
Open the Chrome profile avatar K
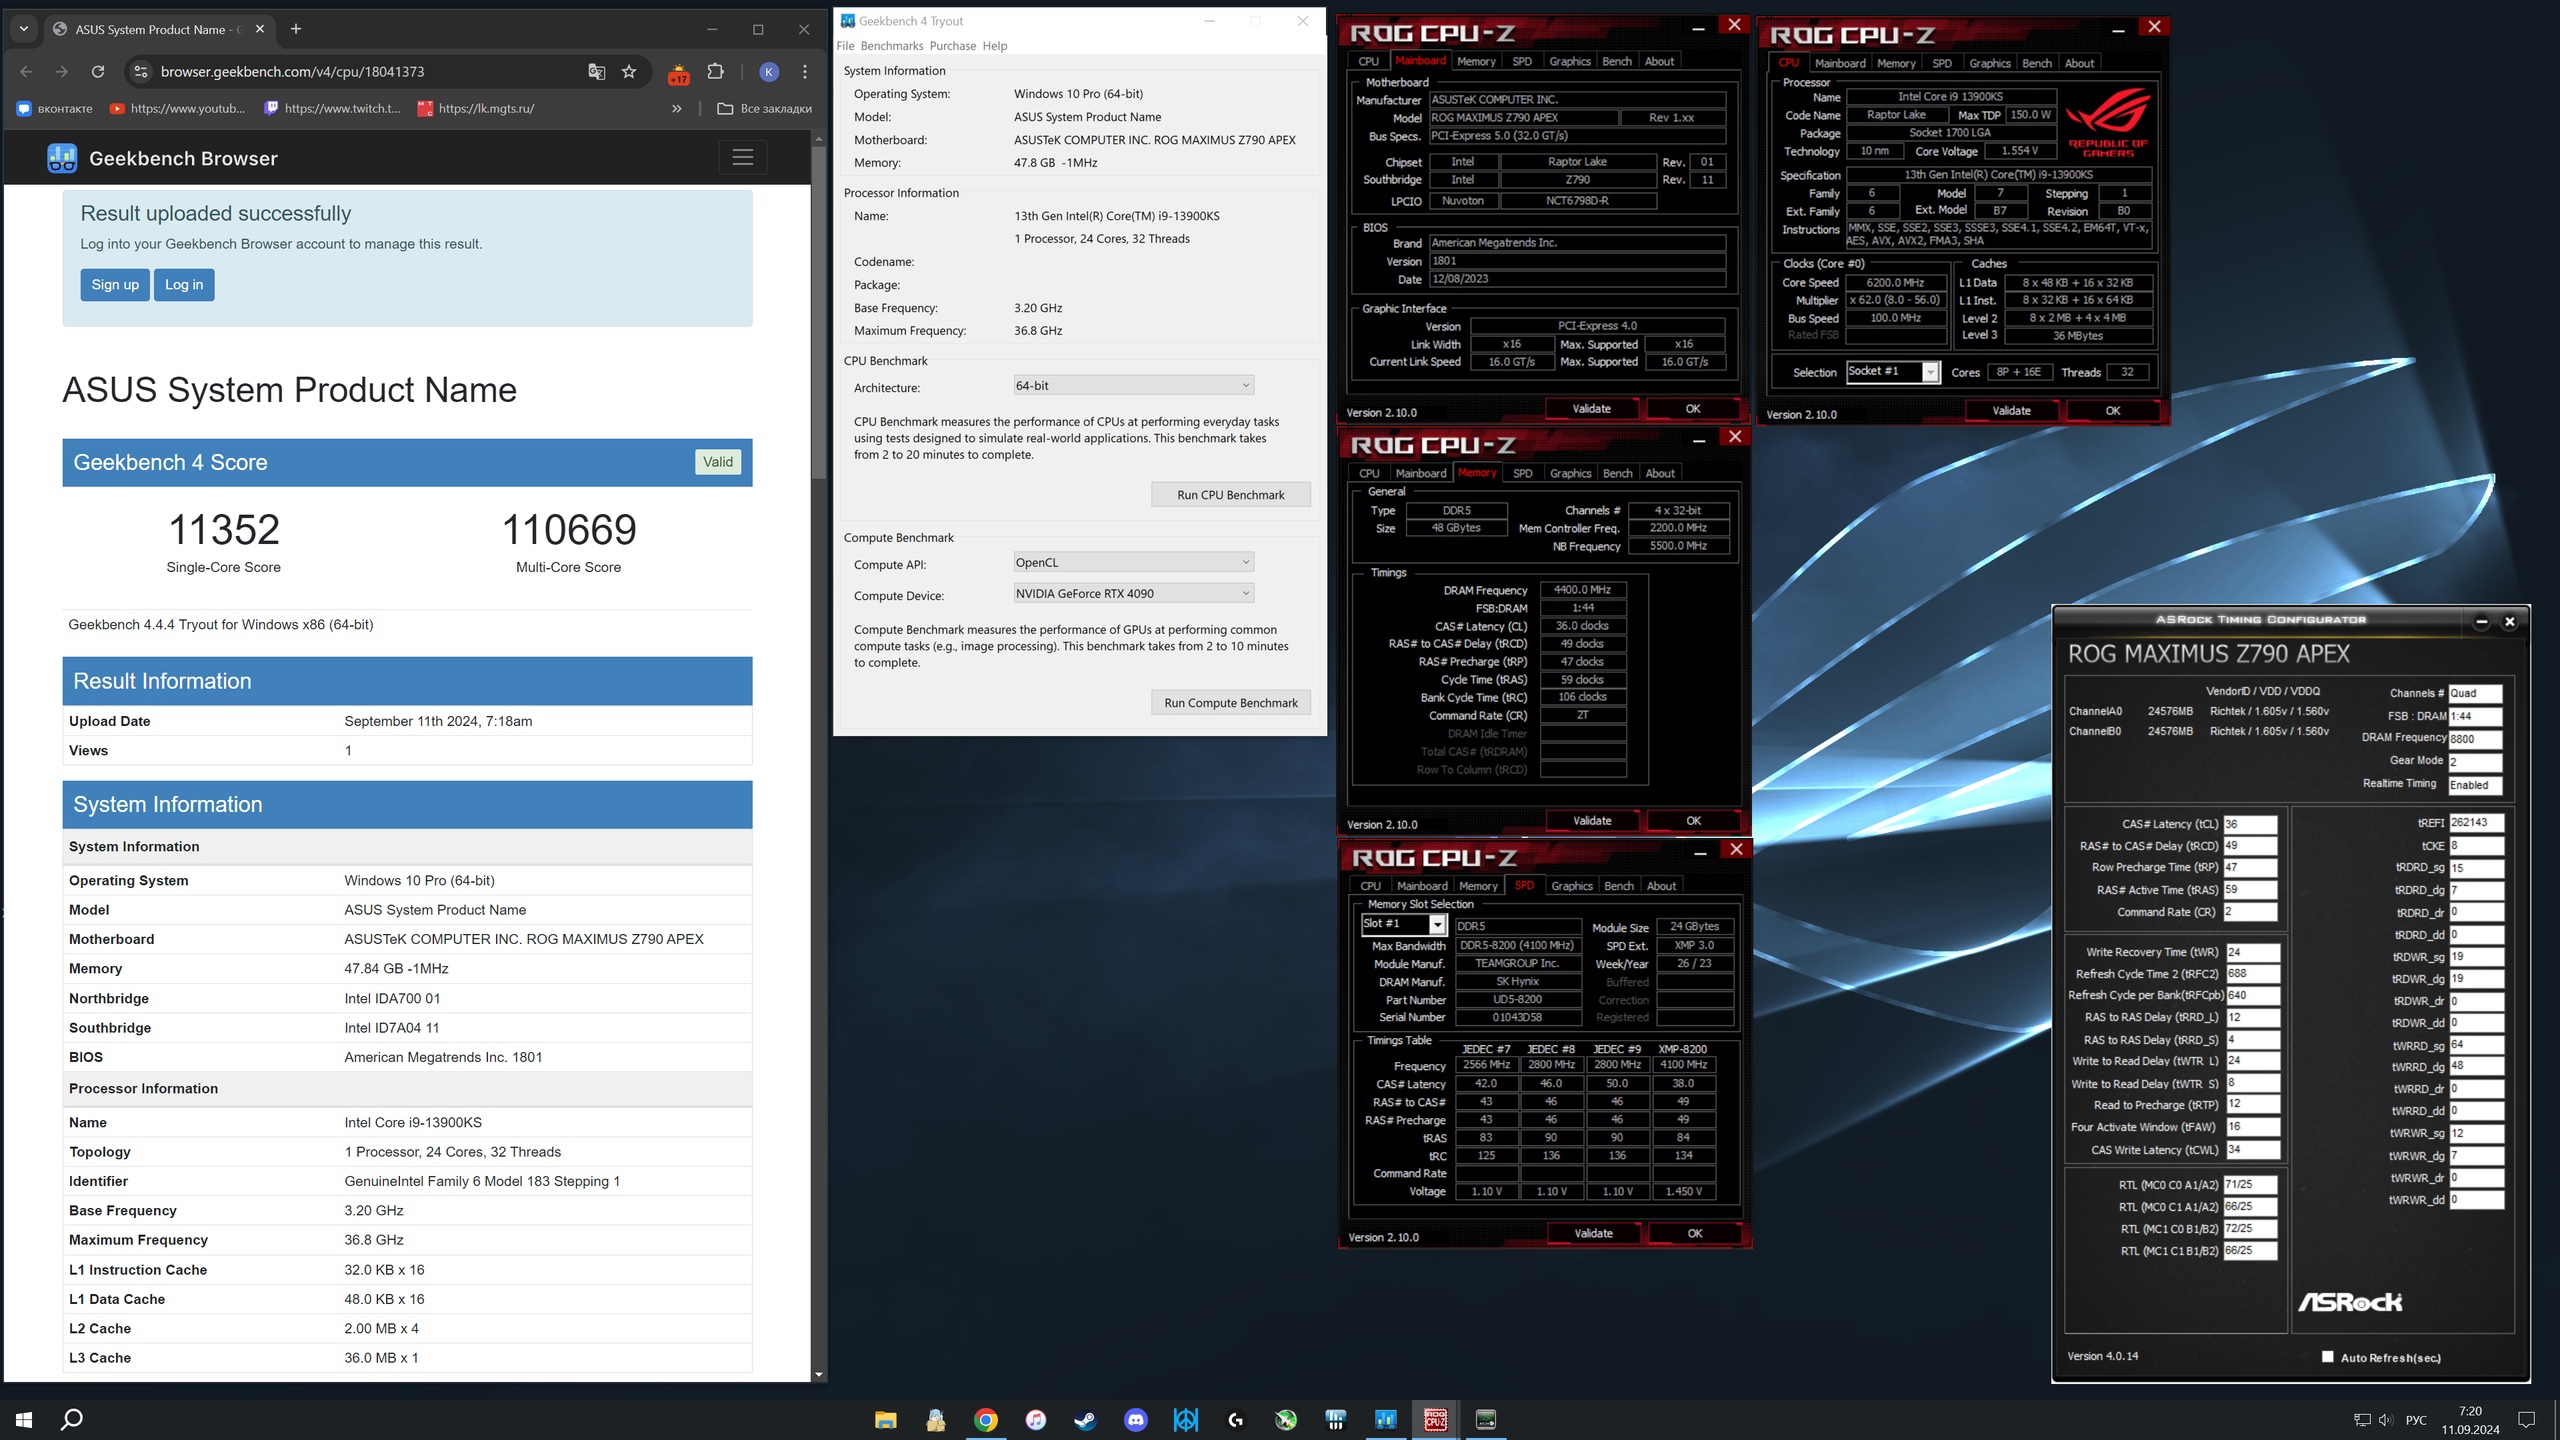(768, 72)
